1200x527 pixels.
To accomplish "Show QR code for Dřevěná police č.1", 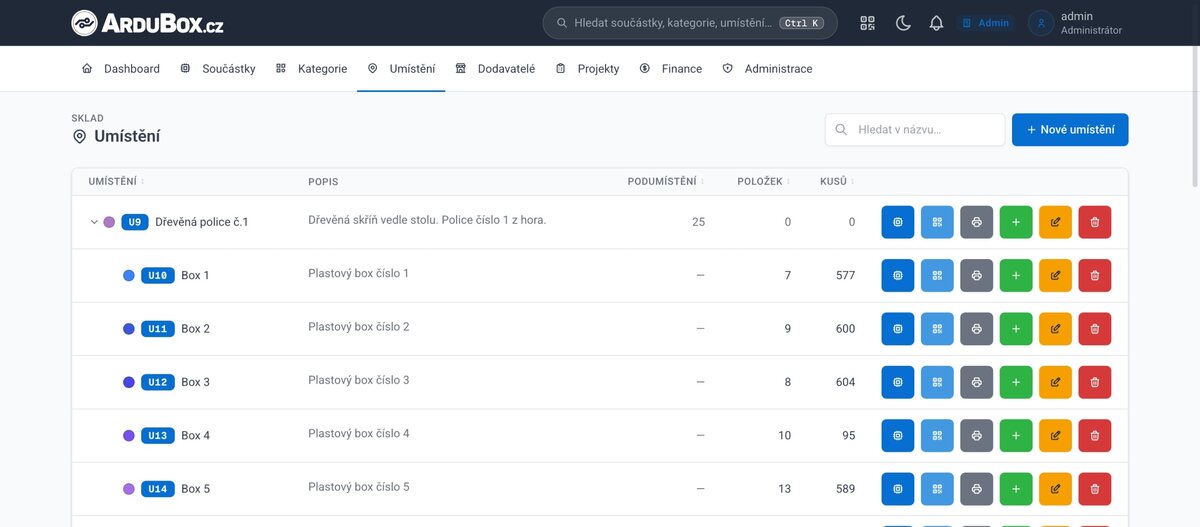I will [937, 222].
